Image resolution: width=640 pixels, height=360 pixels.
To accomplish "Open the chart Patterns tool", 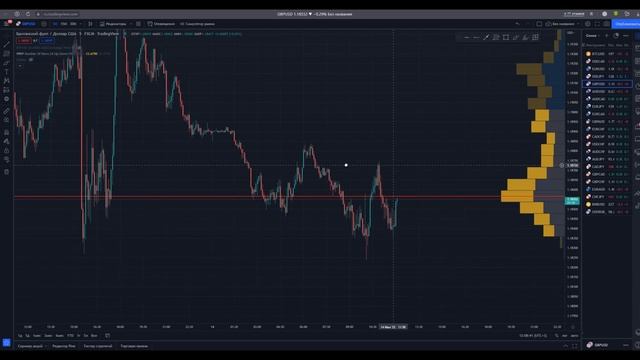I will click(x=6, y=81).
